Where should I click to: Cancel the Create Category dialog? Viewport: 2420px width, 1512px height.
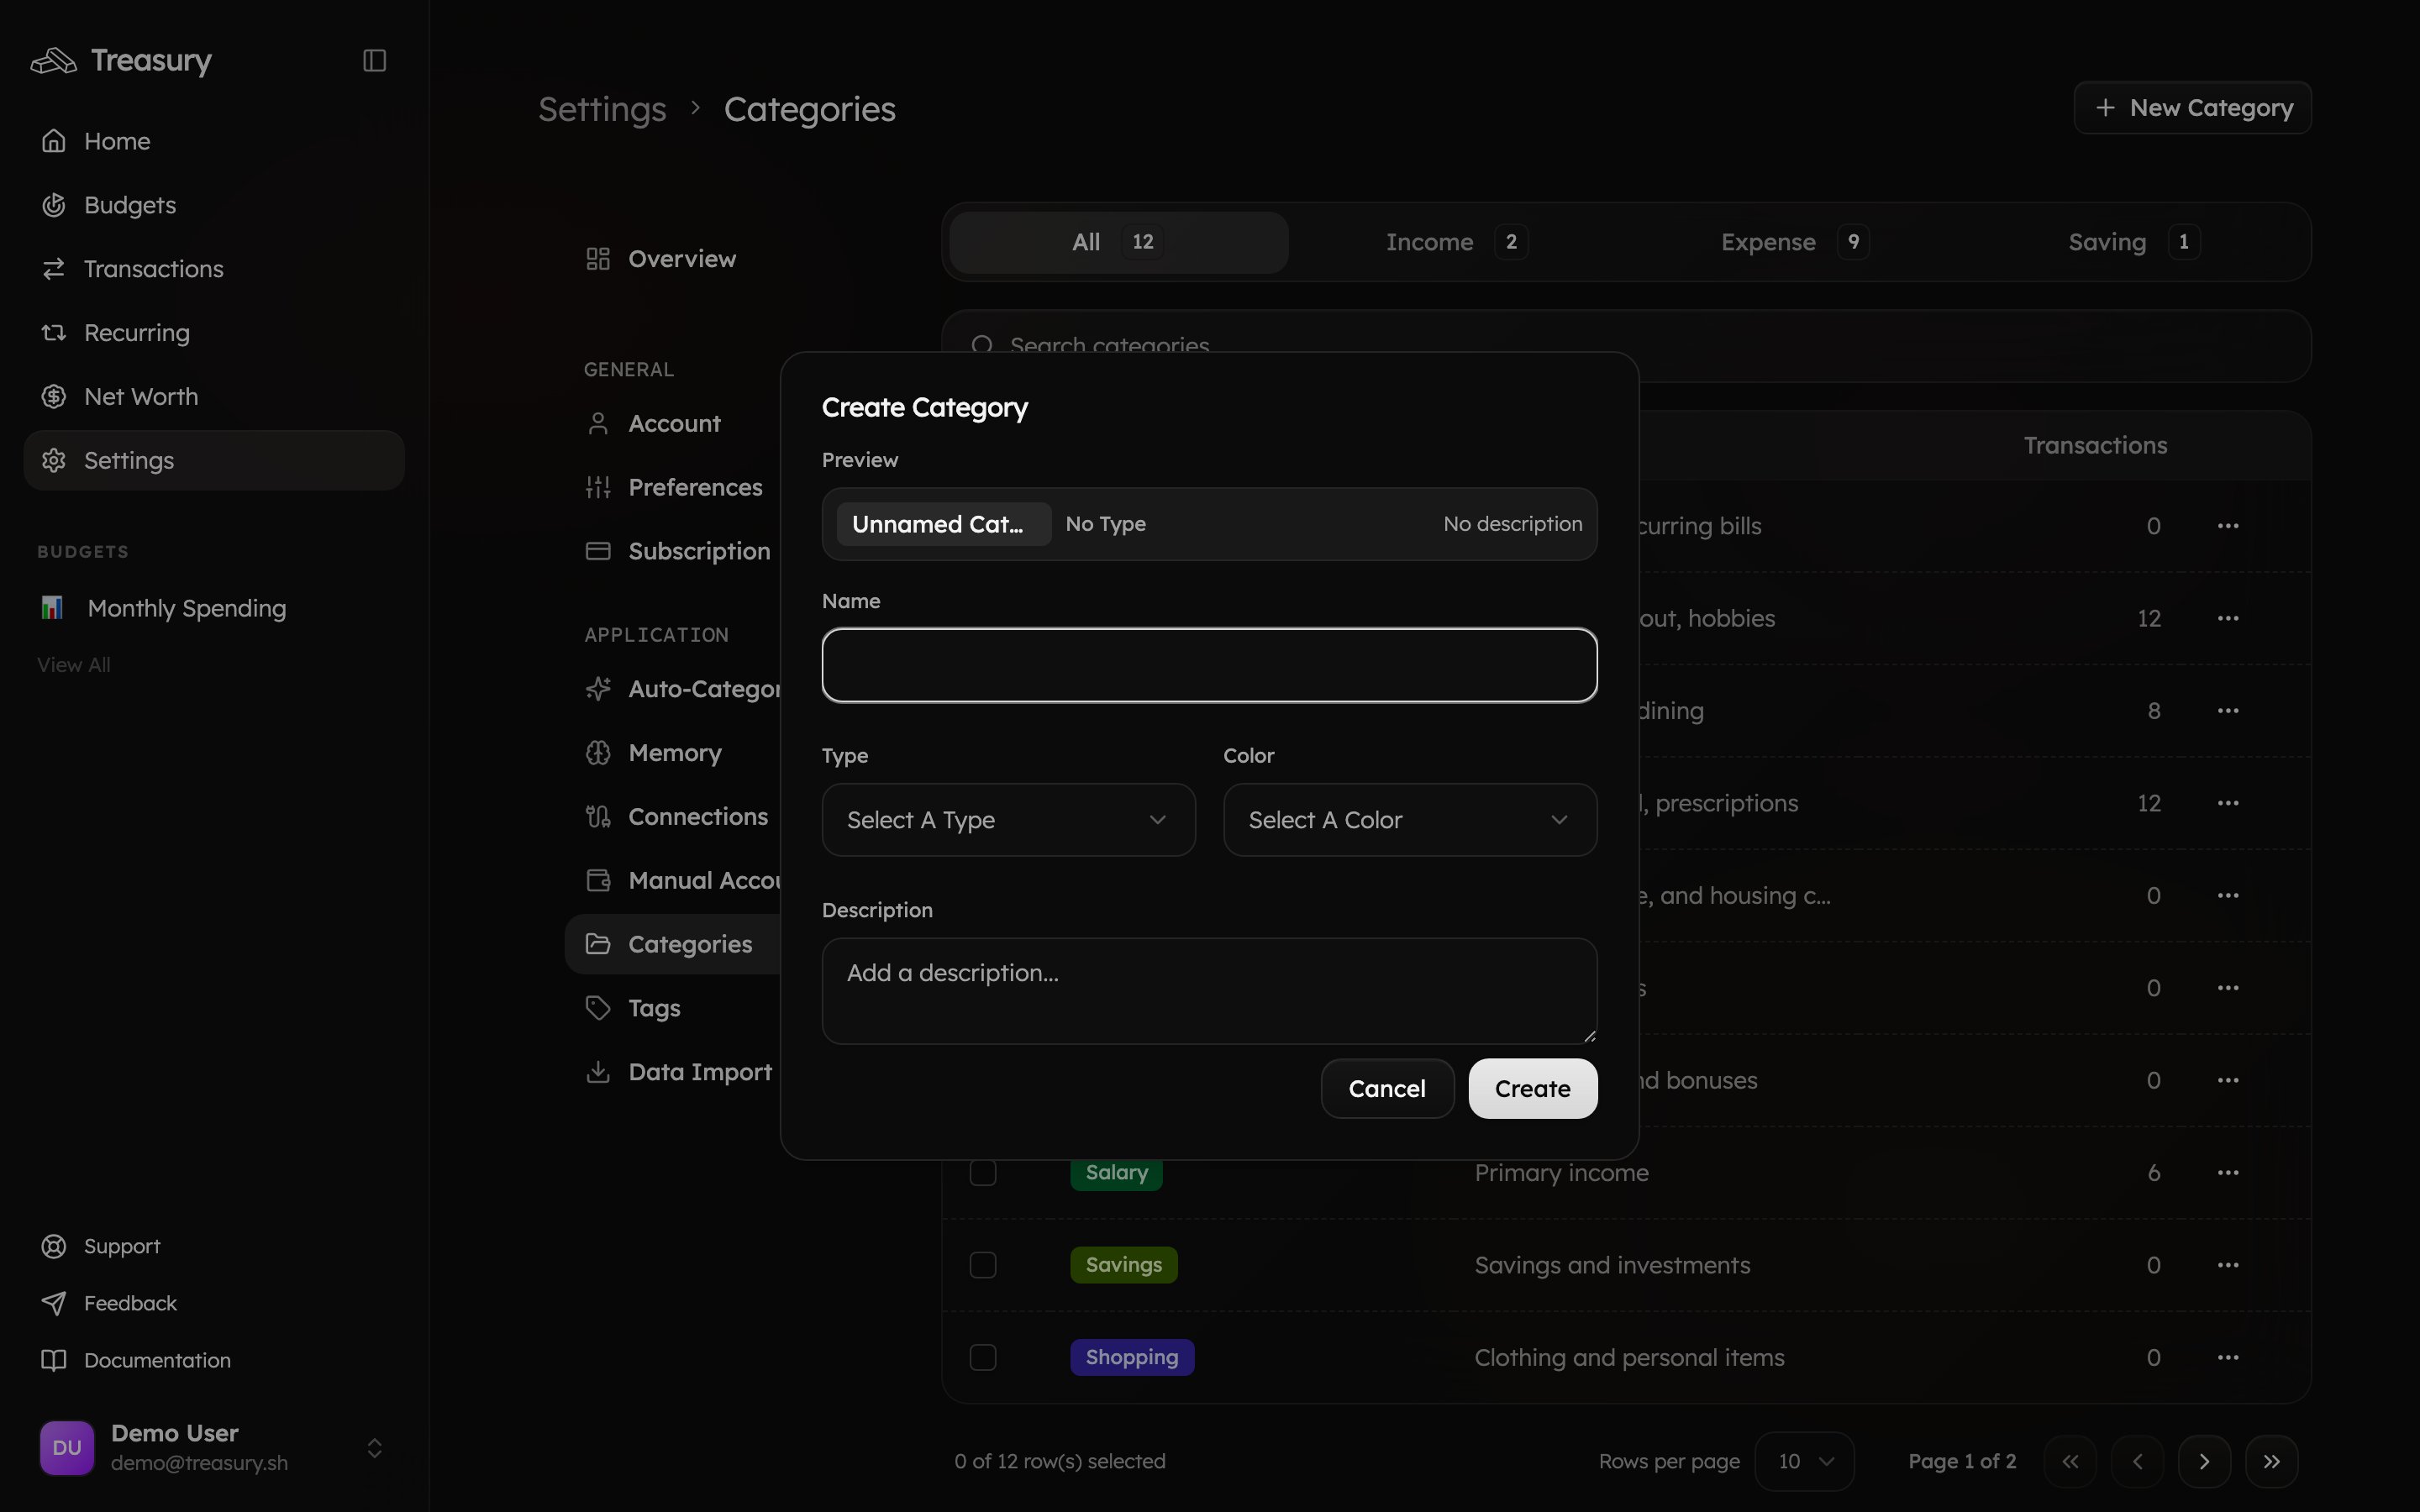[1387, 1089]
